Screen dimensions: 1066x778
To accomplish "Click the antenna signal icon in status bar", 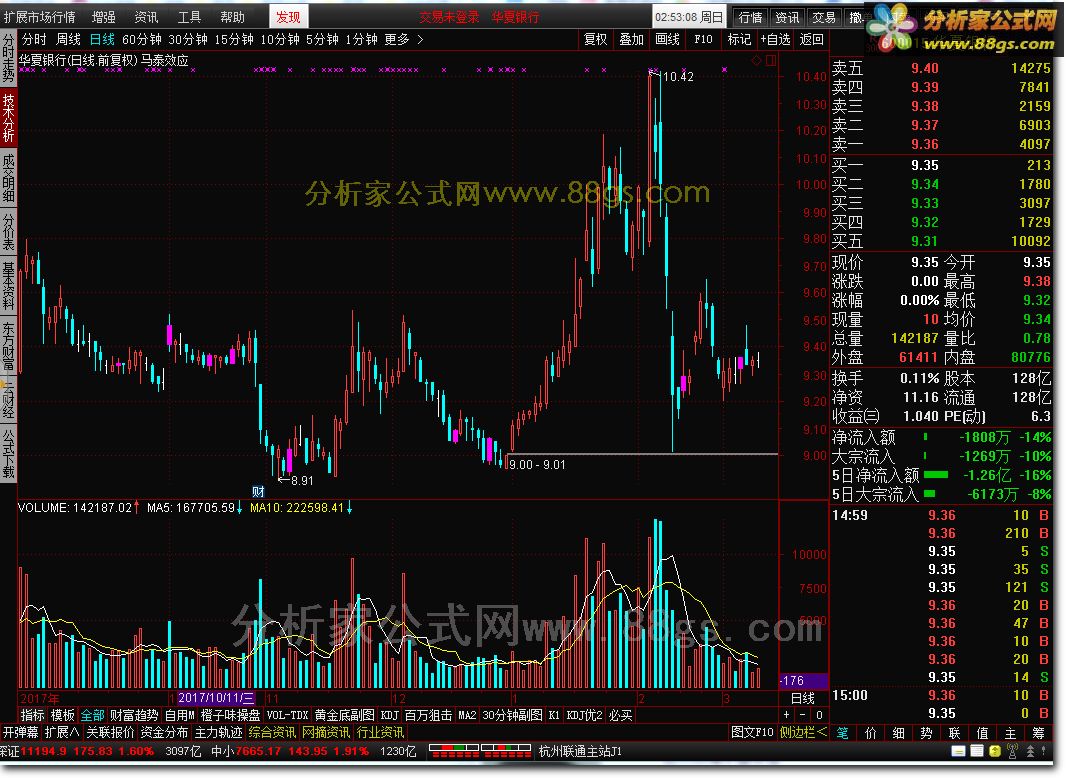I will pos(1012,751).
